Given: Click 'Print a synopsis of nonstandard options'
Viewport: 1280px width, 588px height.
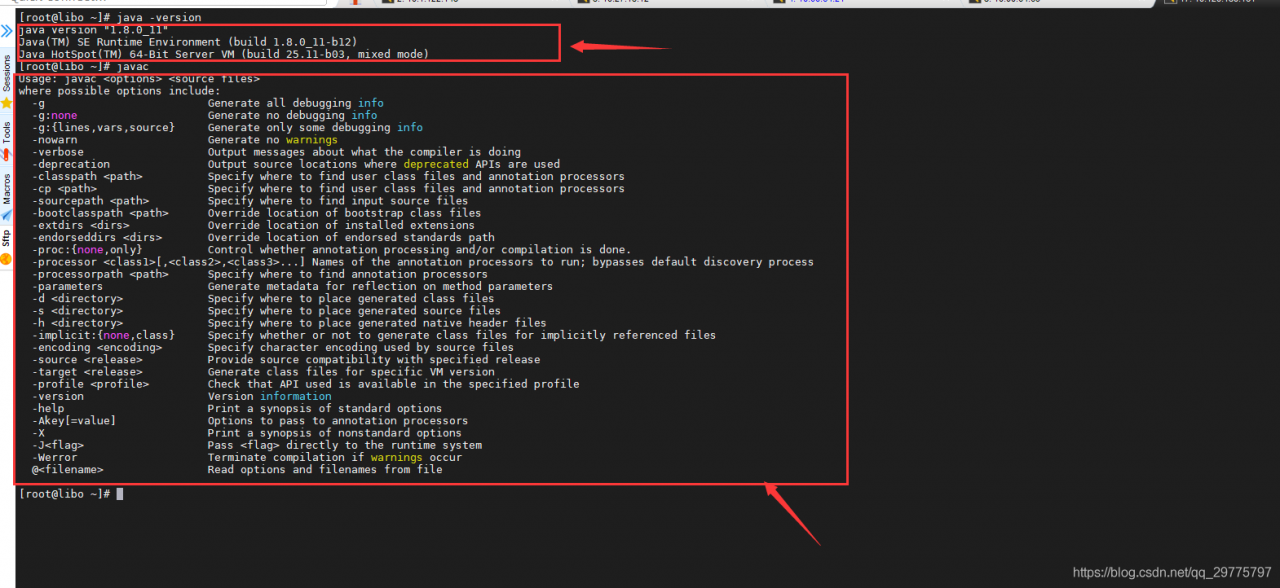Looking at the screenshot, I should point(335,433).
